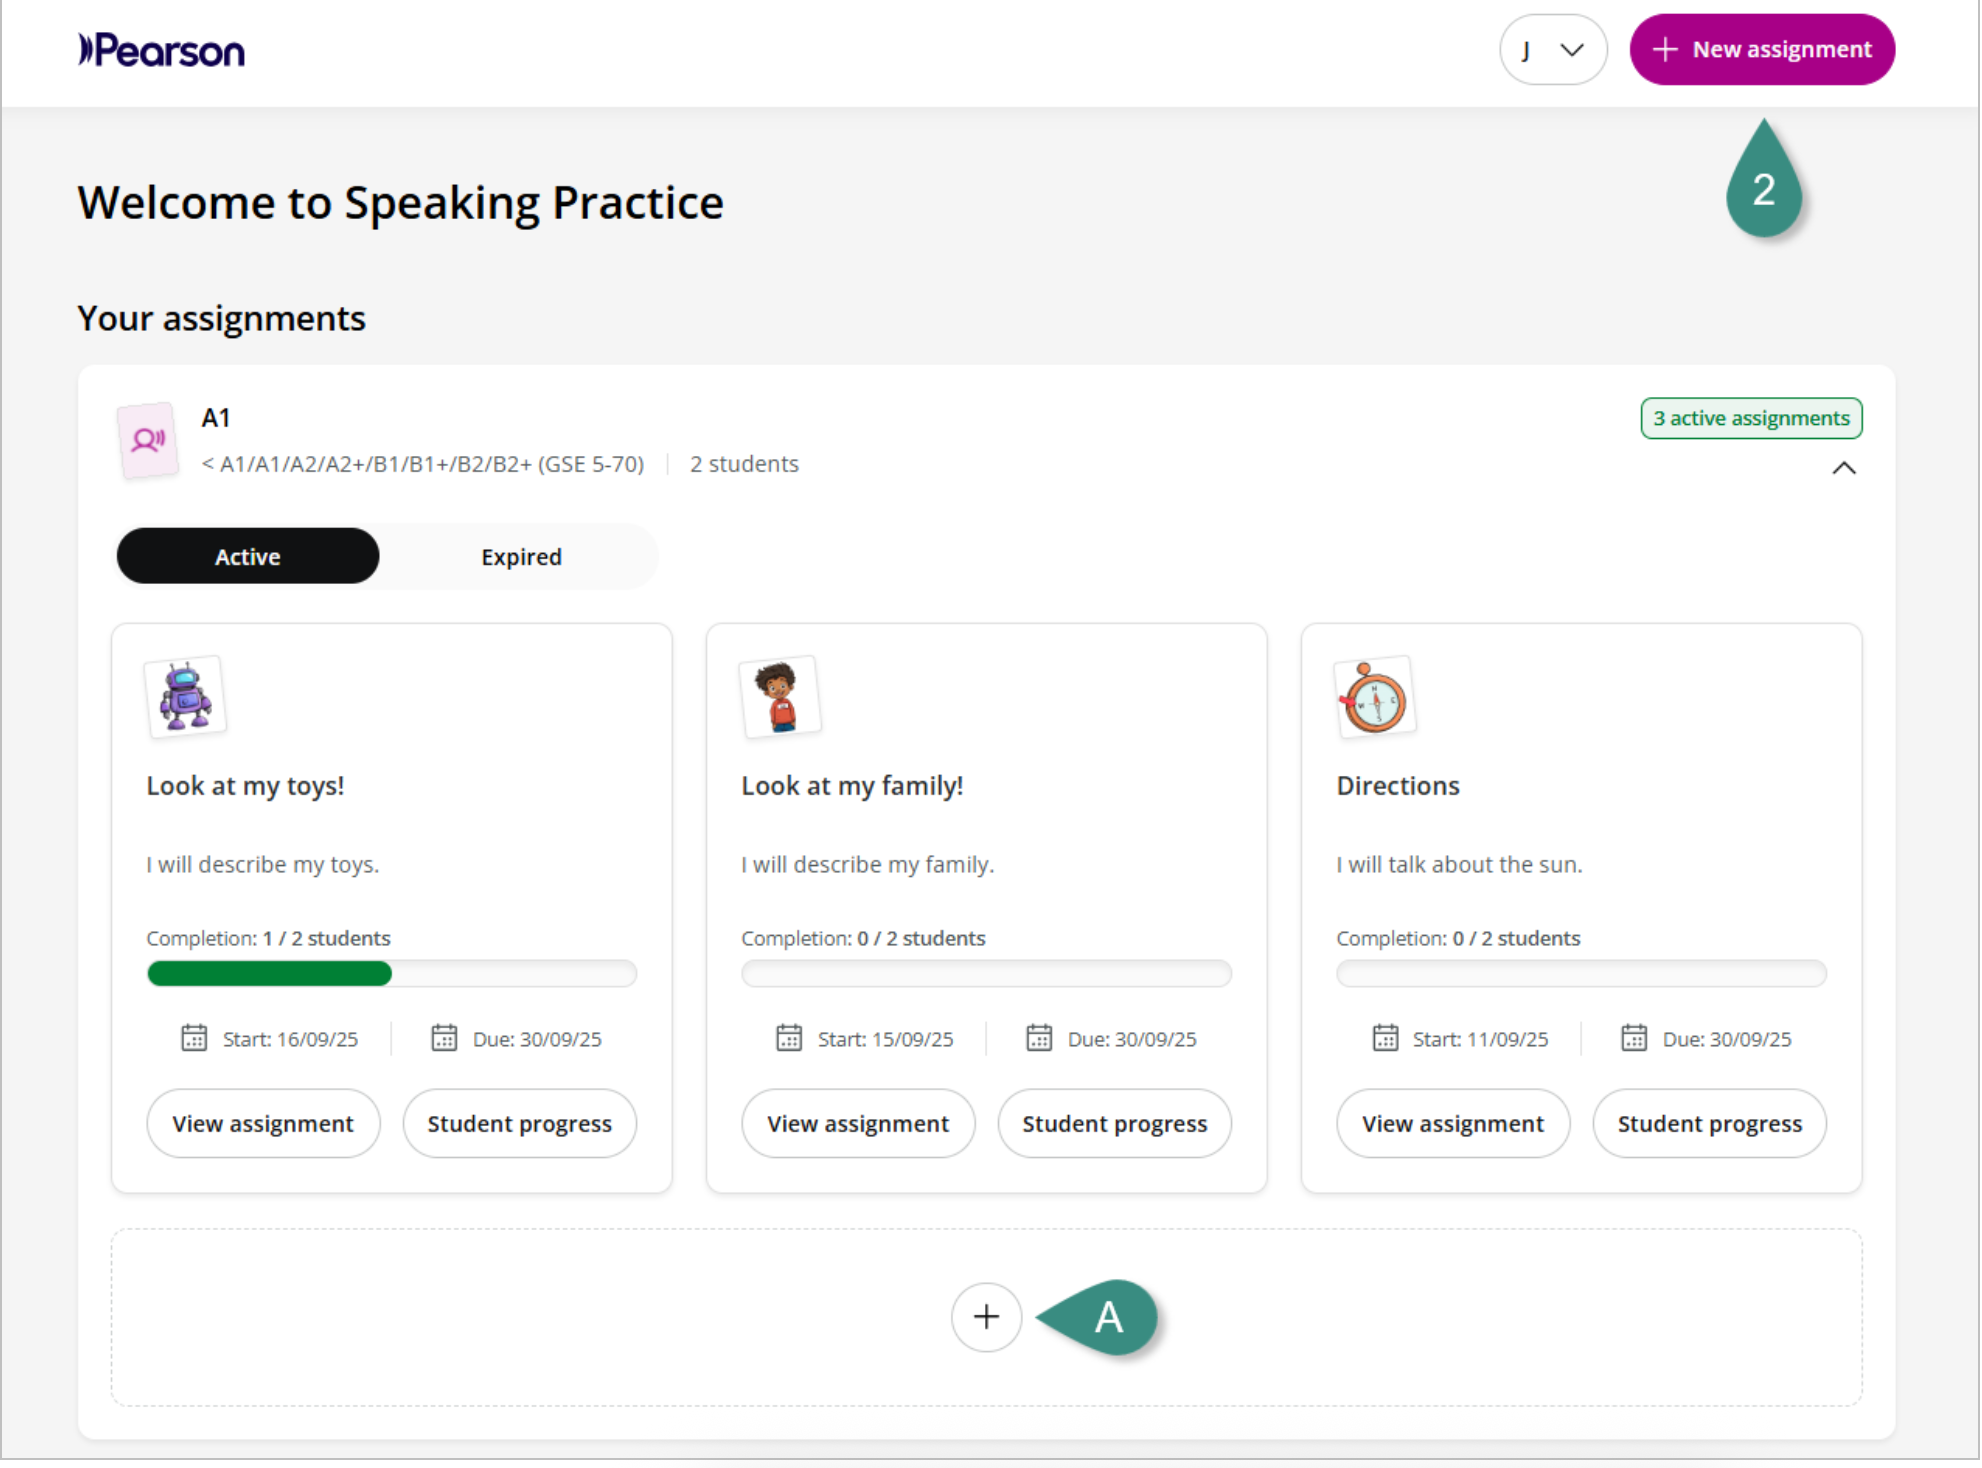Click the toys completion progress bar
1982x1468 pixels.
[391, 973]
